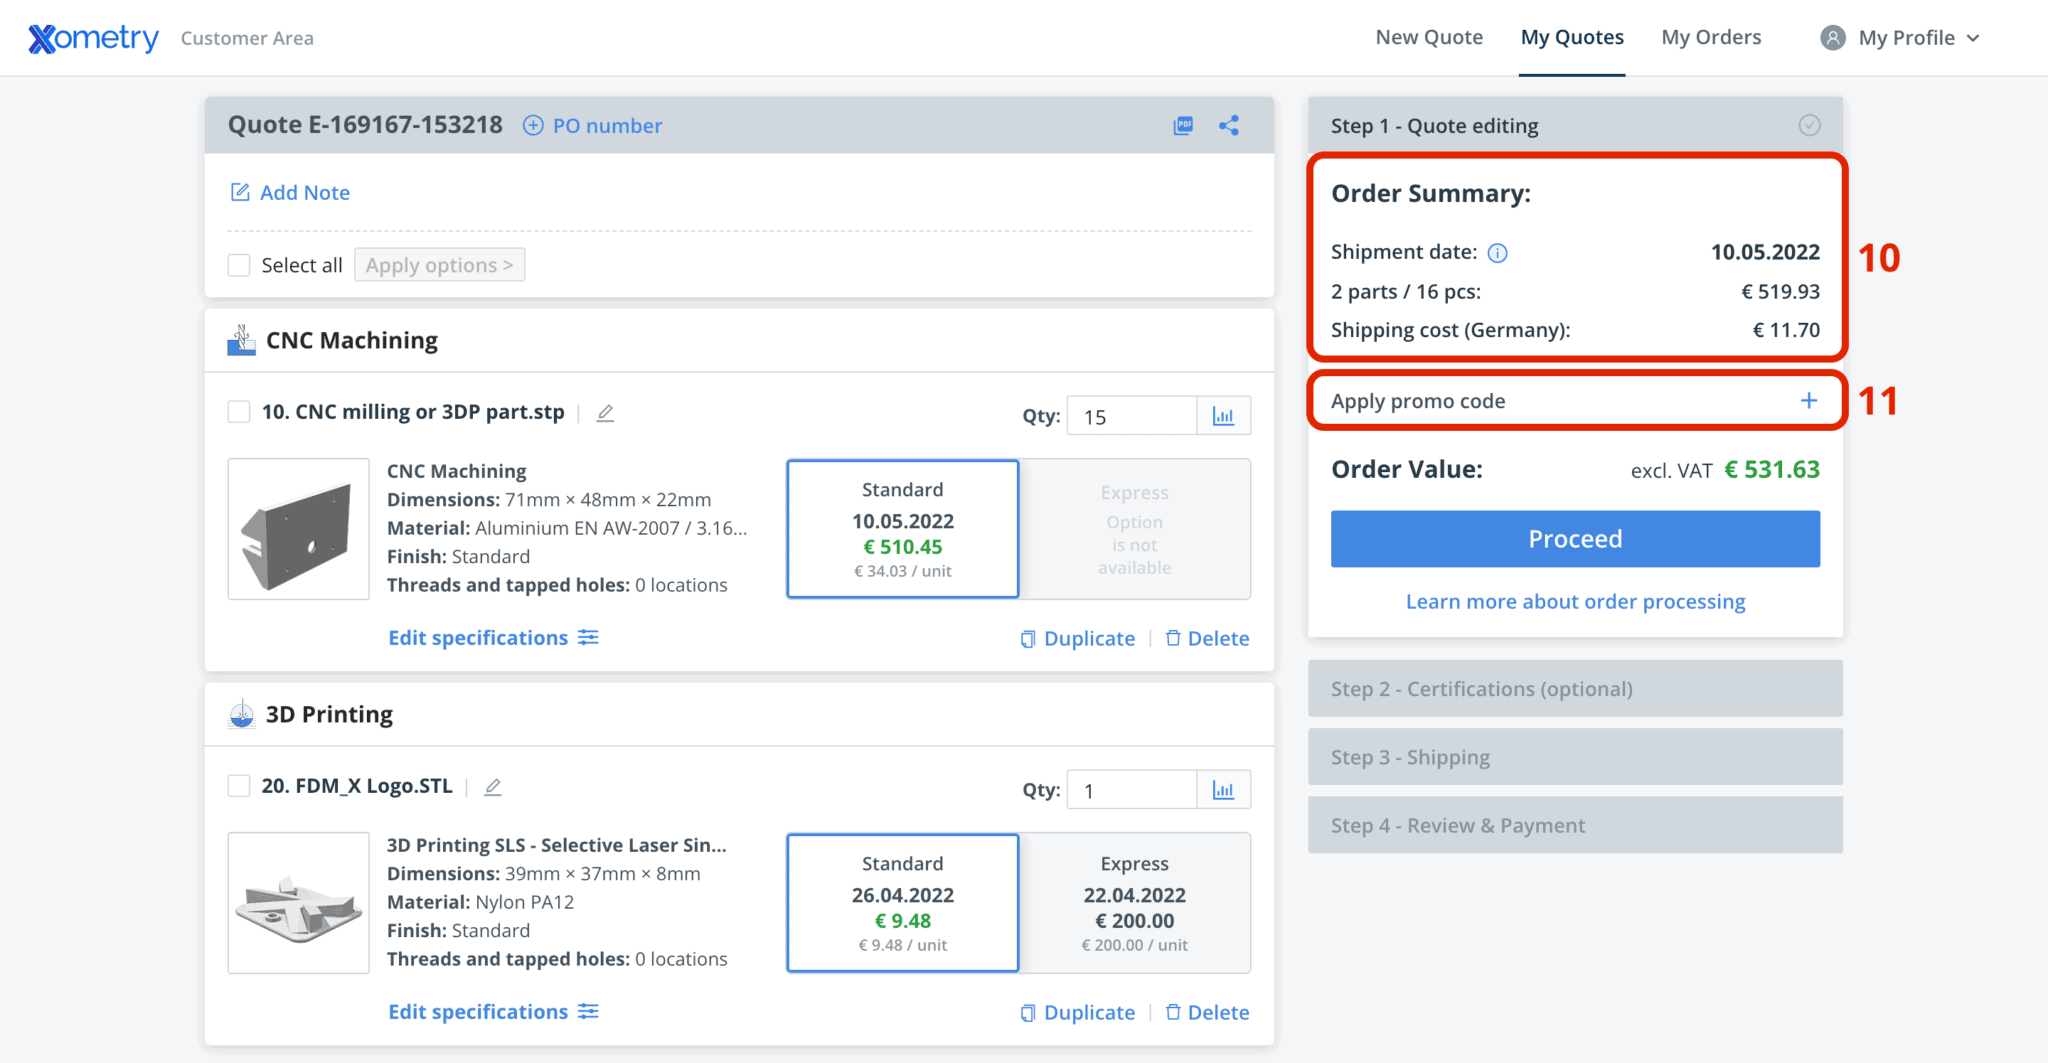2048x1063 pixels.
Task: Share the quote via the share icon
Action: coord(1229,125)
